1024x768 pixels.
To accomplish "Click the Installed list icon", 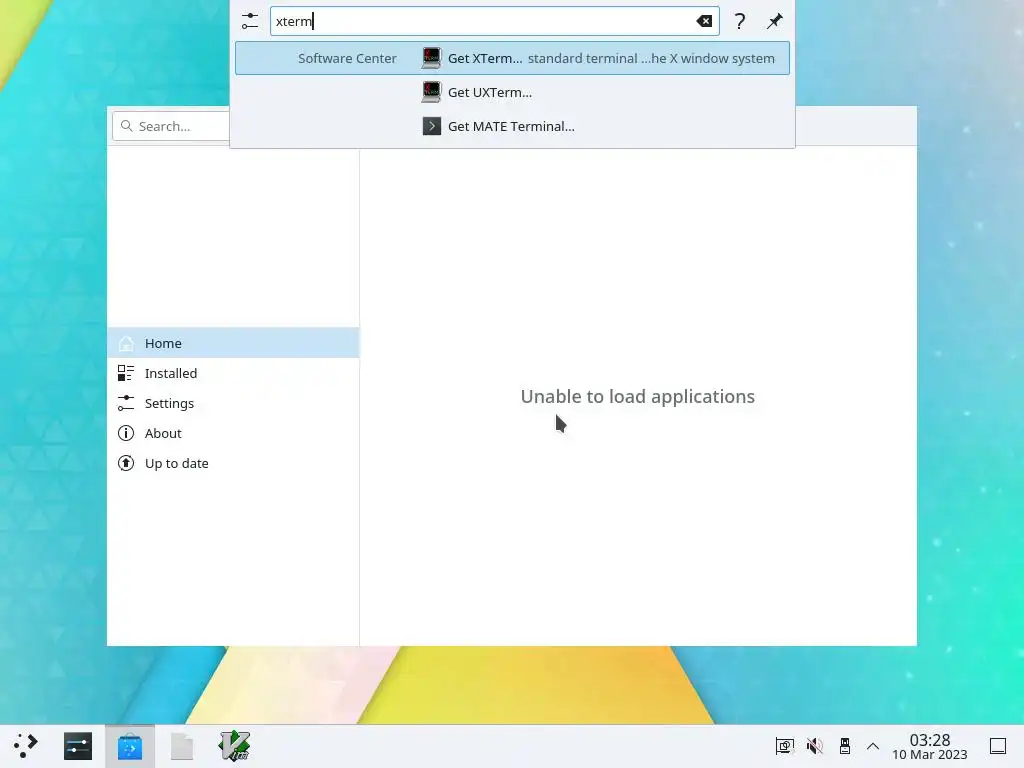I will click(x=126, y=373).
